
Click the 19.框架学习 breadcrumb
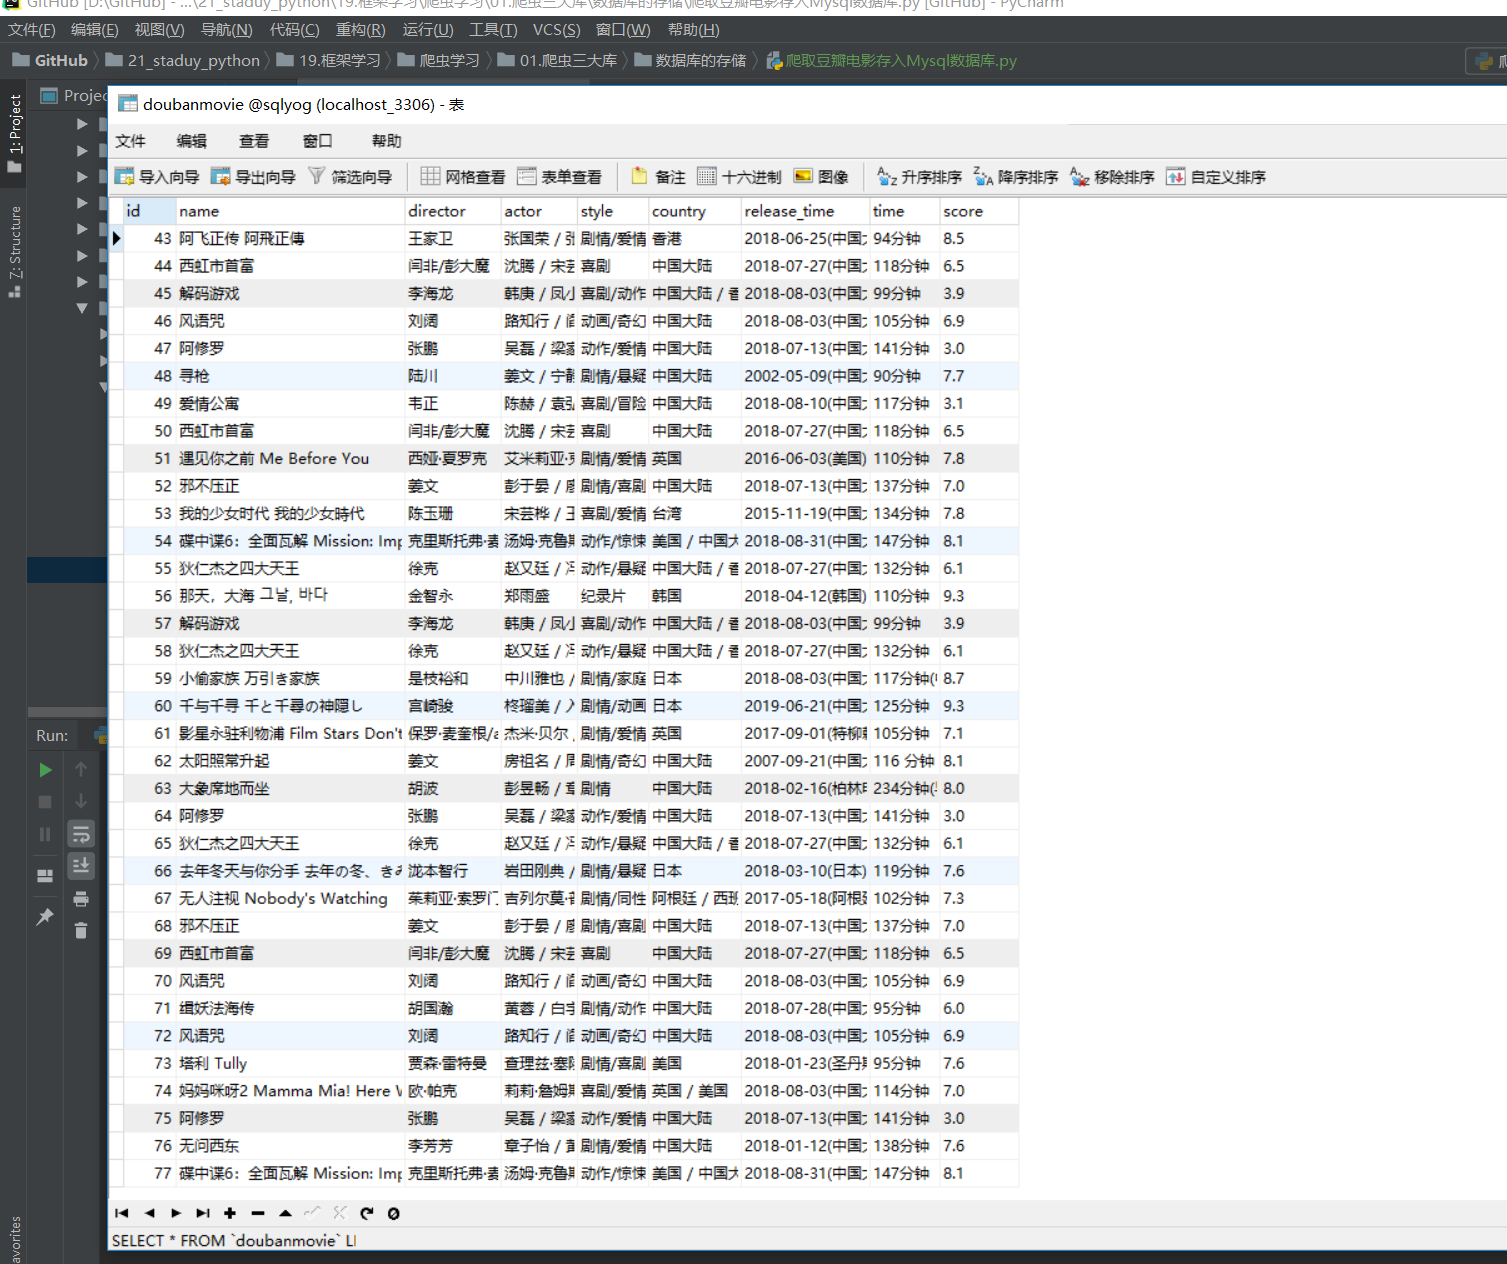coord(329,61)
